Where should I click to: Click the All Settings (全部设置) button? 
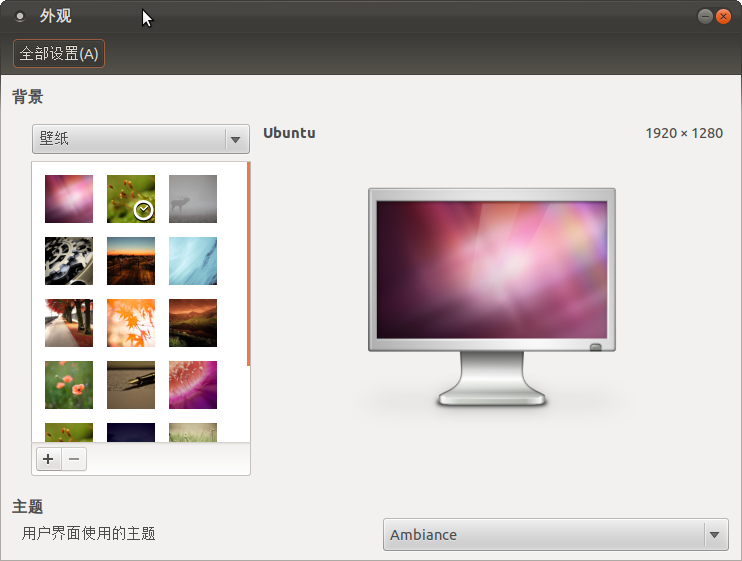point(59,53)
